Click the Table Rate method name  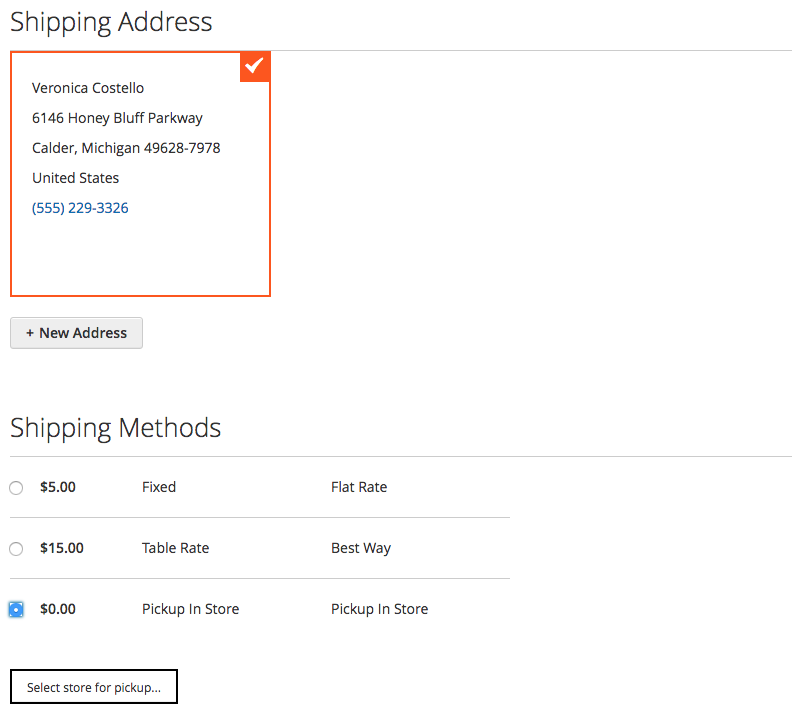175,548
